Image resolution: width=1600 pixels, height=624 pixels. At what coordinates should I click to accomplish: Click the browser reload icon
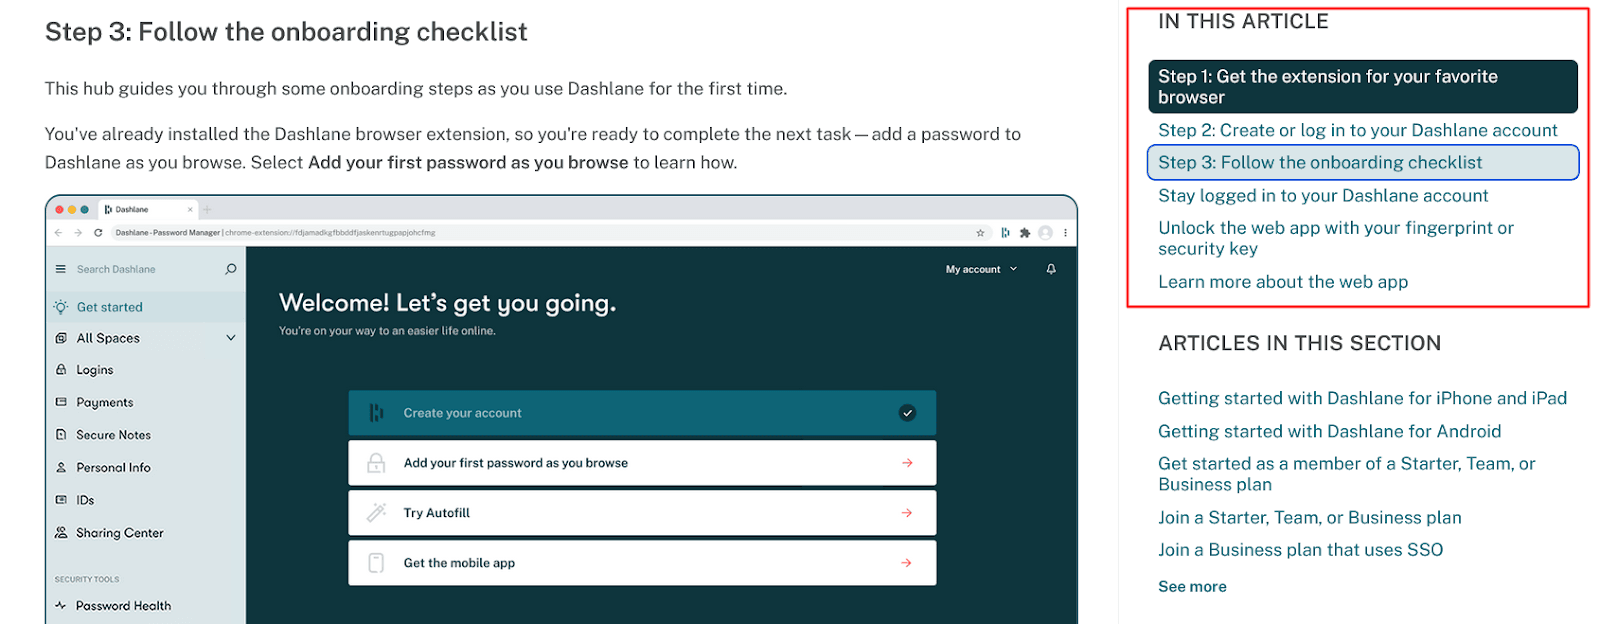[98, 233]
